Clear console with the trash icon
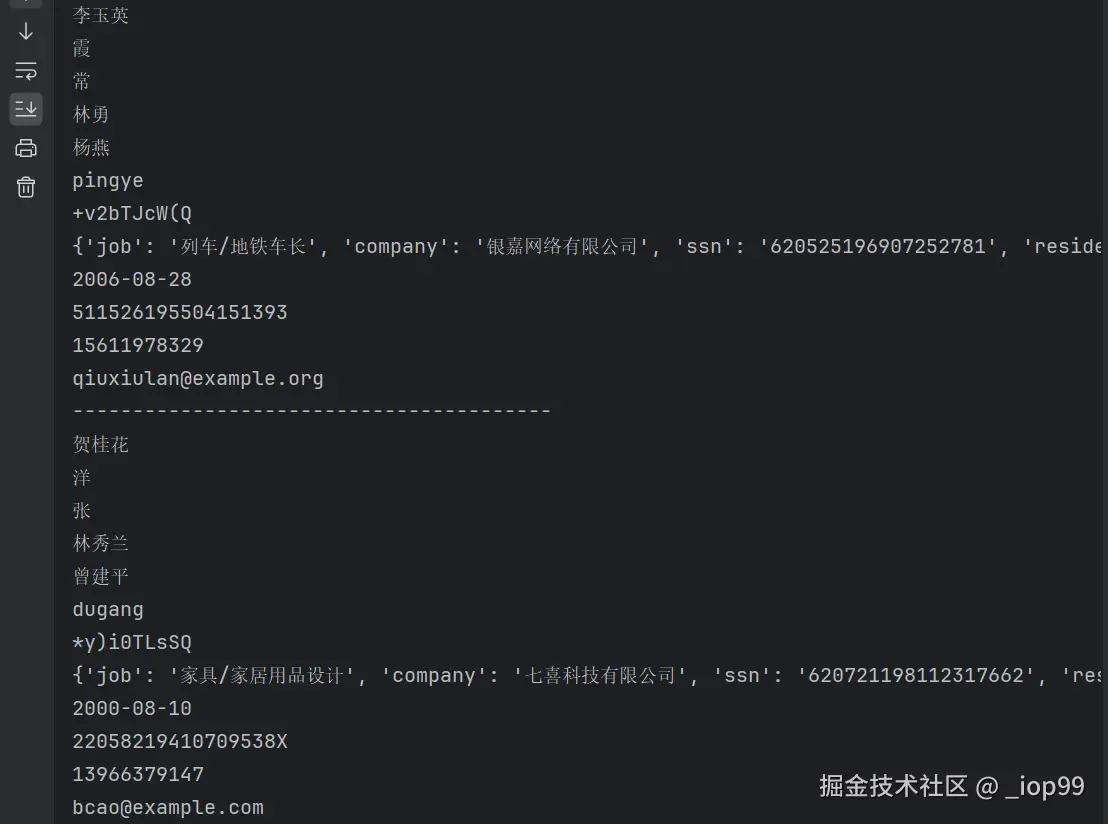 click(26, 187)
